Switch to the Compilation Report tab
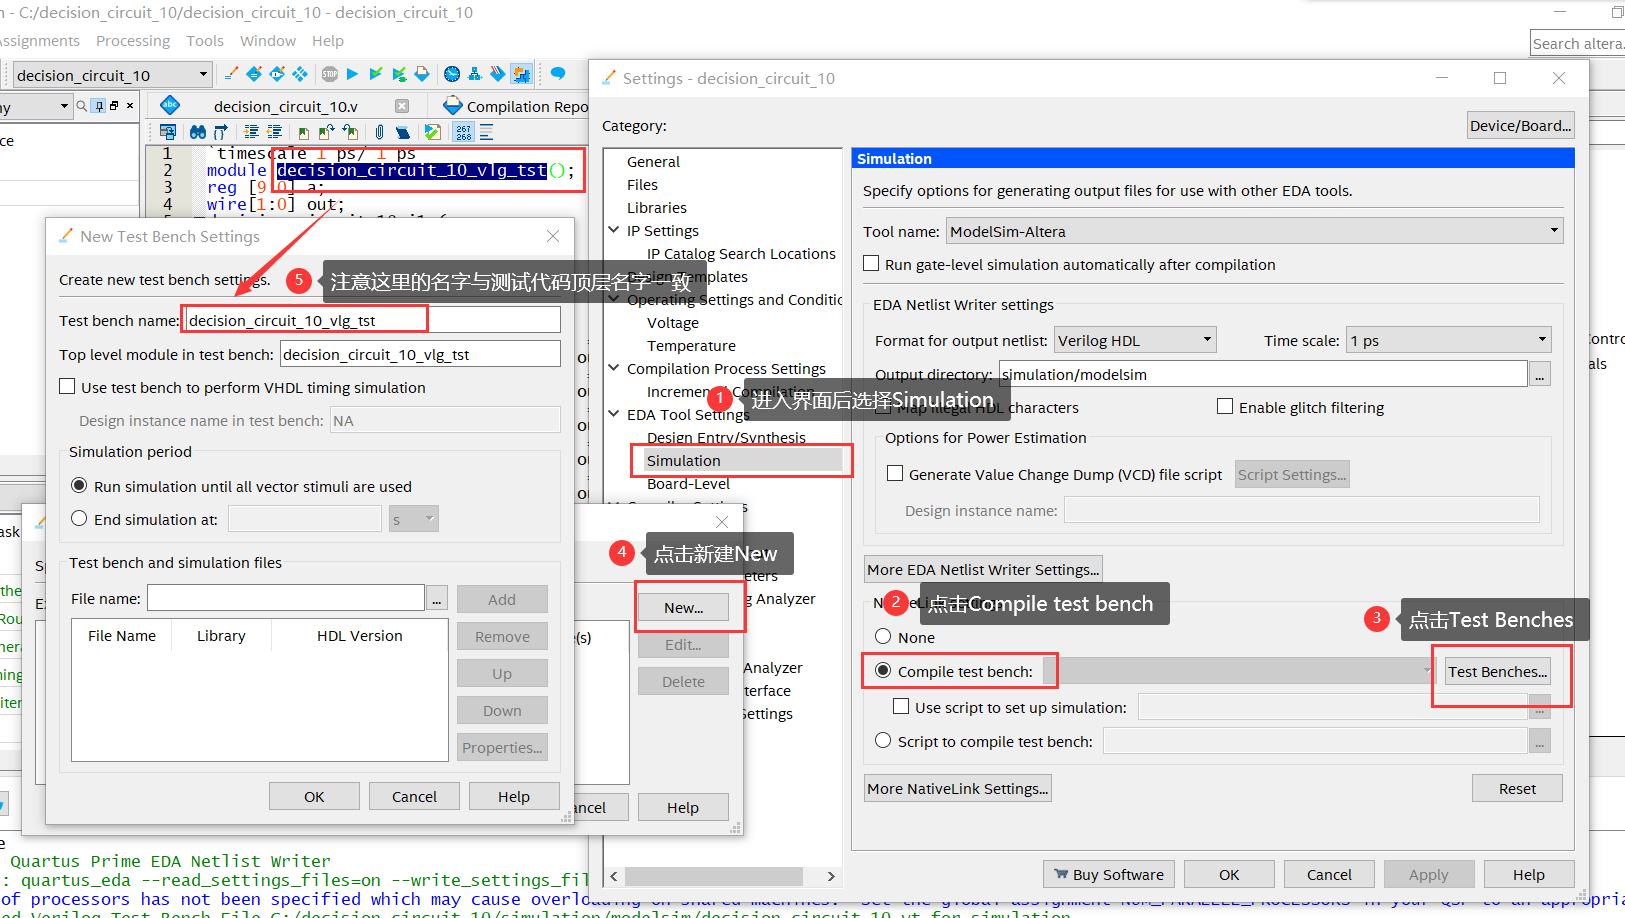The width and height of the screenshot is (1625, 918). [516, 106]
